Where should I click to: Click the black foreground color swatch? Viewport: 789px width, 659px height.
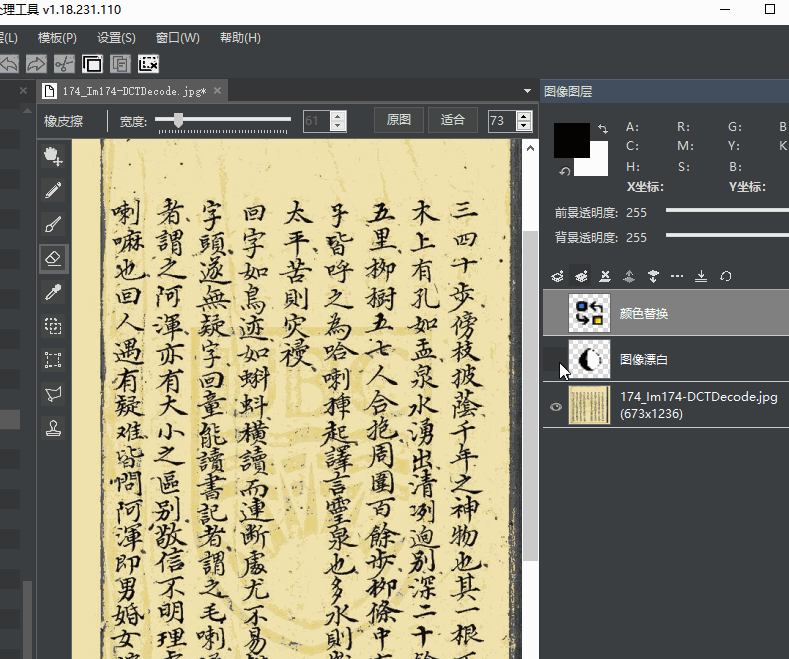click(572, 140)
